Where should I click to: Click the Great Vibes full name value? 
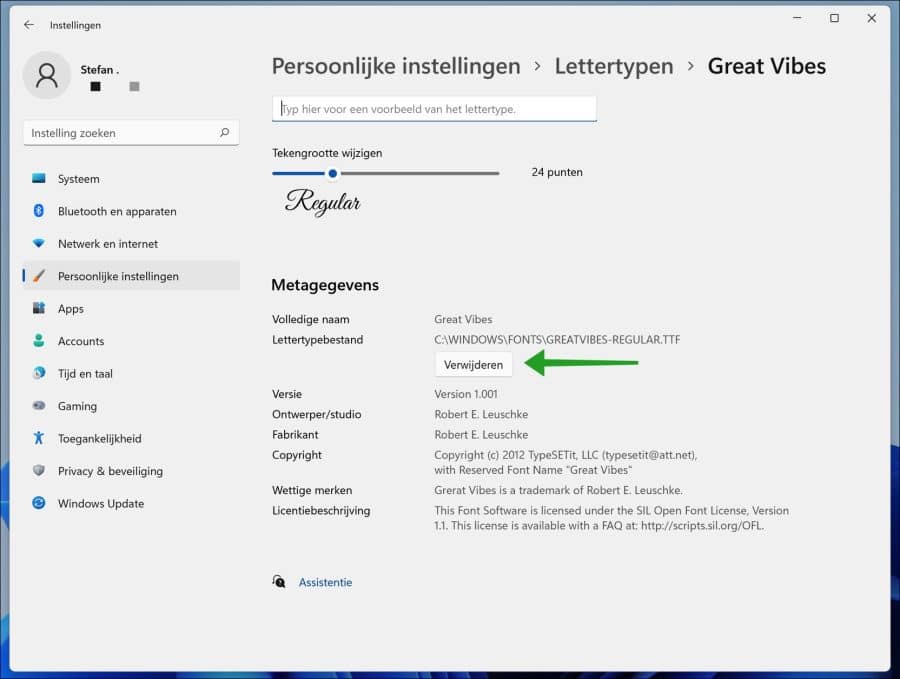tap(463, 319)
